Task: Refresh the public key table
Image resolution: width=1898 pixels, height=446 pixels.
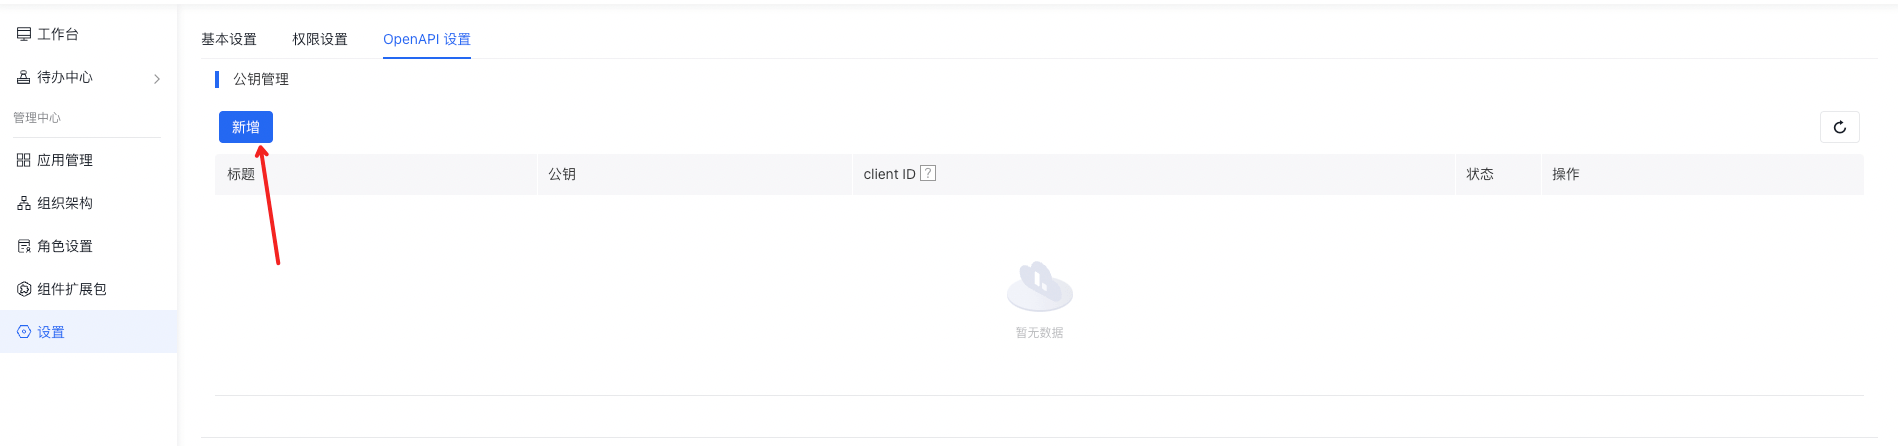Action: click(1839, 127)
